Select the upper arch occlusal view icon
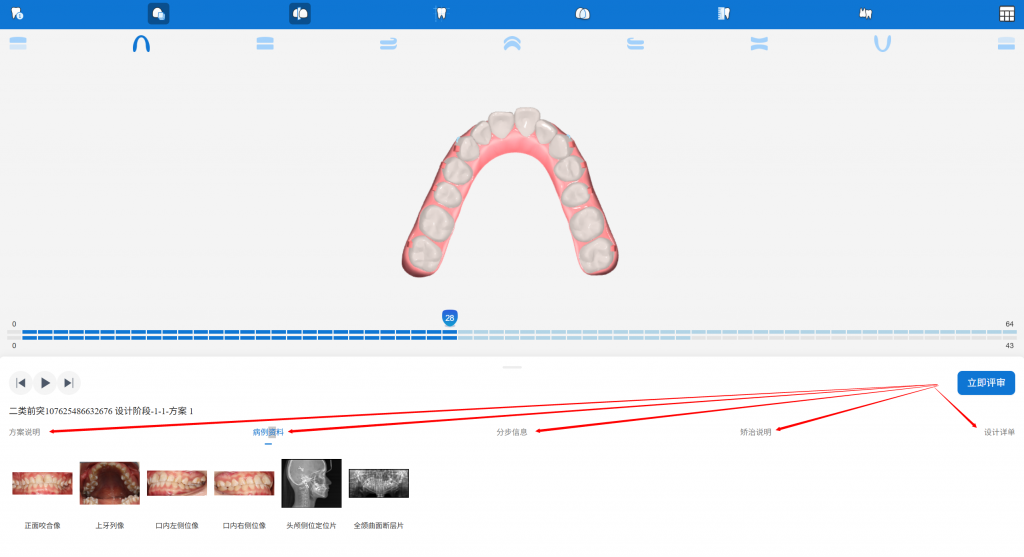This screenshot has height=557, width=1024. pyautogui.click(x=141, y=44)
